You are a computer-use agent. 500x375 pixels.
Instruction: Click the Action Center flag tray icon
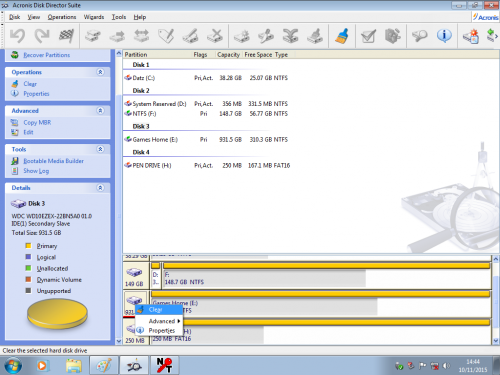pos(423,366)
